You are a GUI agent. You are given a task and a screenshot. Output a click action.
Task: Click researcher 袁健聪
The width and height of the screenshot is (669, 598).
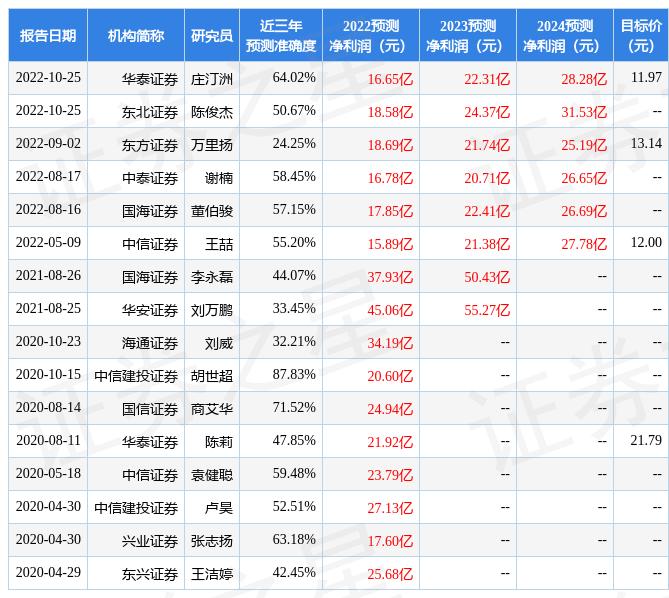tap(212, 475)
